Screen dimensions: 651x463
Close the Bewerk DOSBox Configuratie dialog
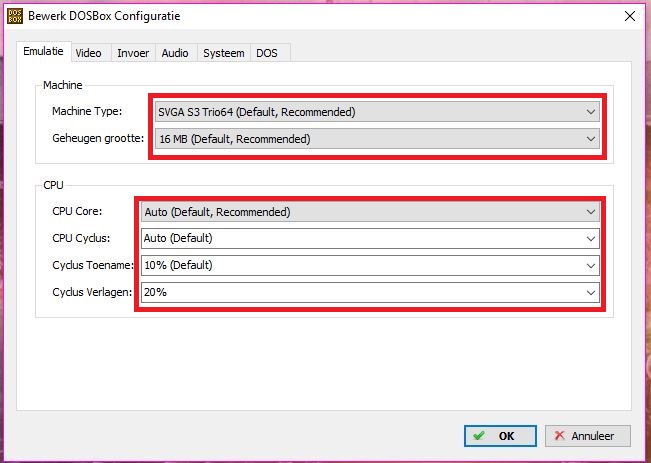(x=629, y=16)
